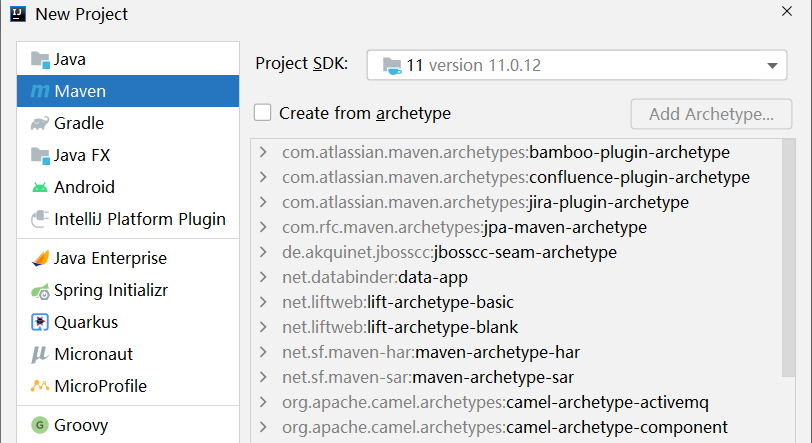
Task: Expand bamboo-plugin-archetype entry
Action: tap(263, 152)
